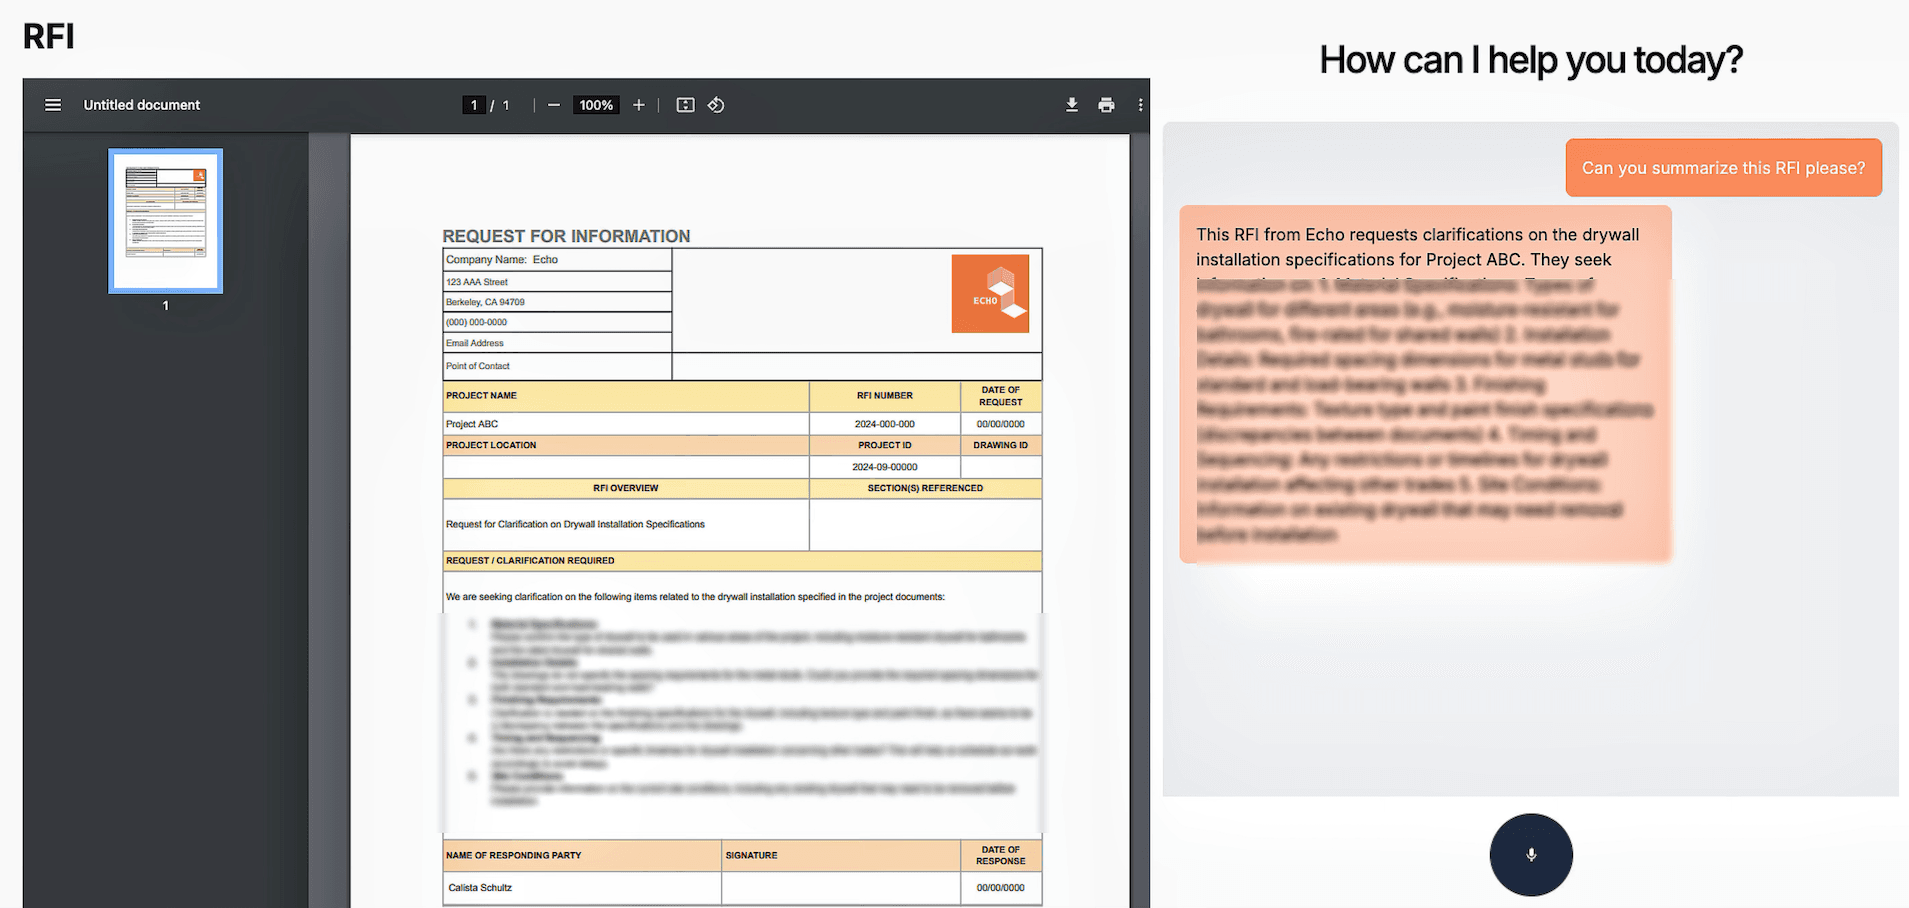Zoom in with the plus icon
The width and height of the screenshot is (1909, 908).
(x=639, y=105)
